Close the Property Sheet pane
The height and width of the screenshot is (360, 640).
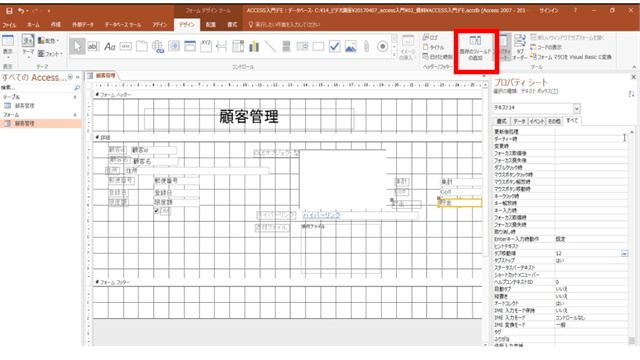(x=633, y=77)
